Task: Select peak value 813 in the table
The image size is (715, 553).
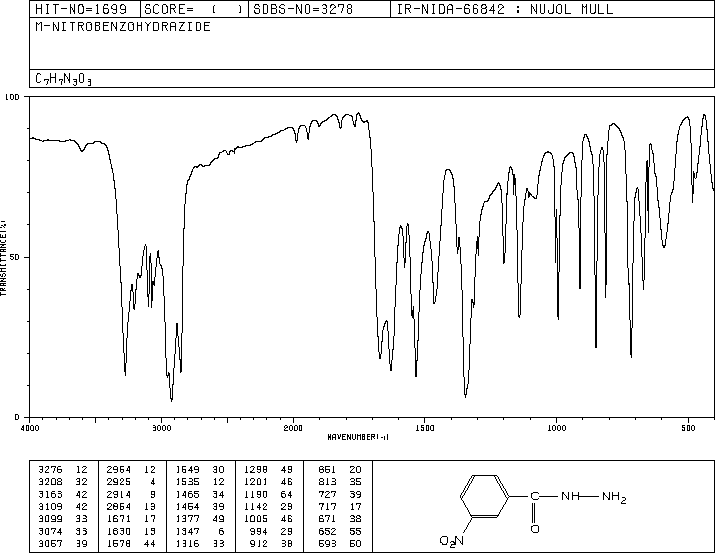Action: (x=327, y=481)
